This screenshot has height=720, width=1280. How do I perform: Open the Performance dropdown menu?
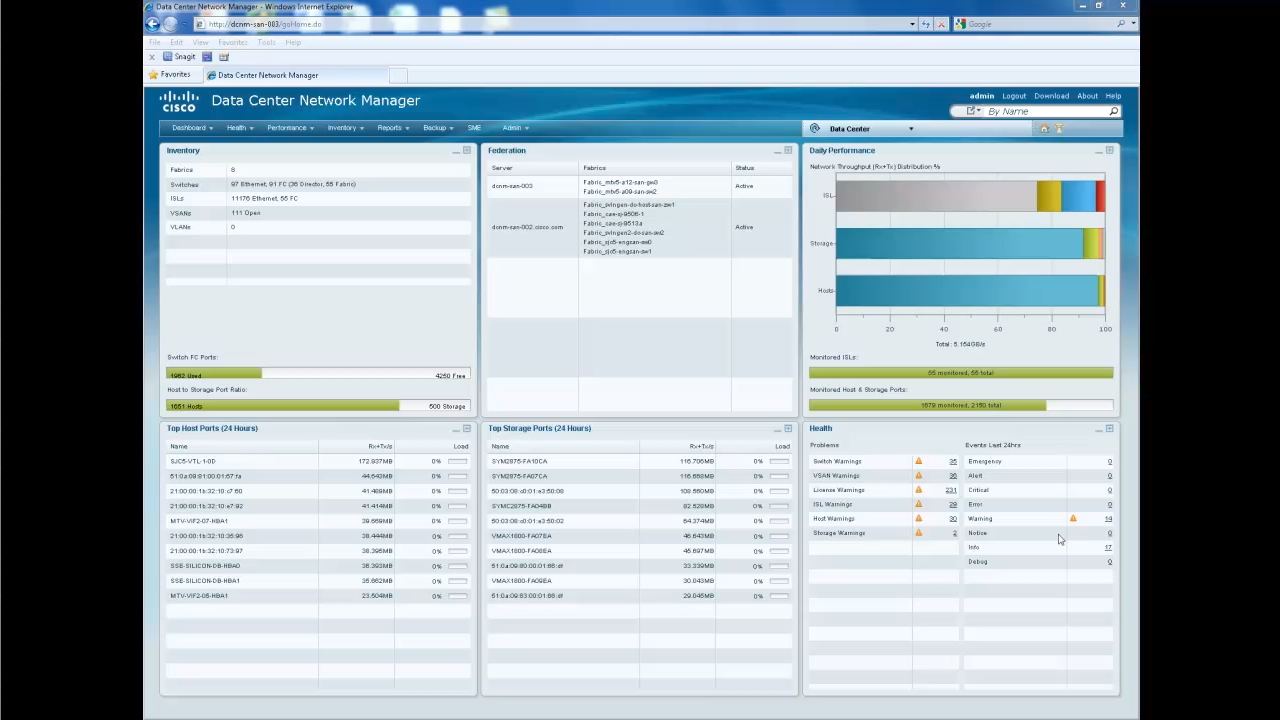[x=290, y=128]
